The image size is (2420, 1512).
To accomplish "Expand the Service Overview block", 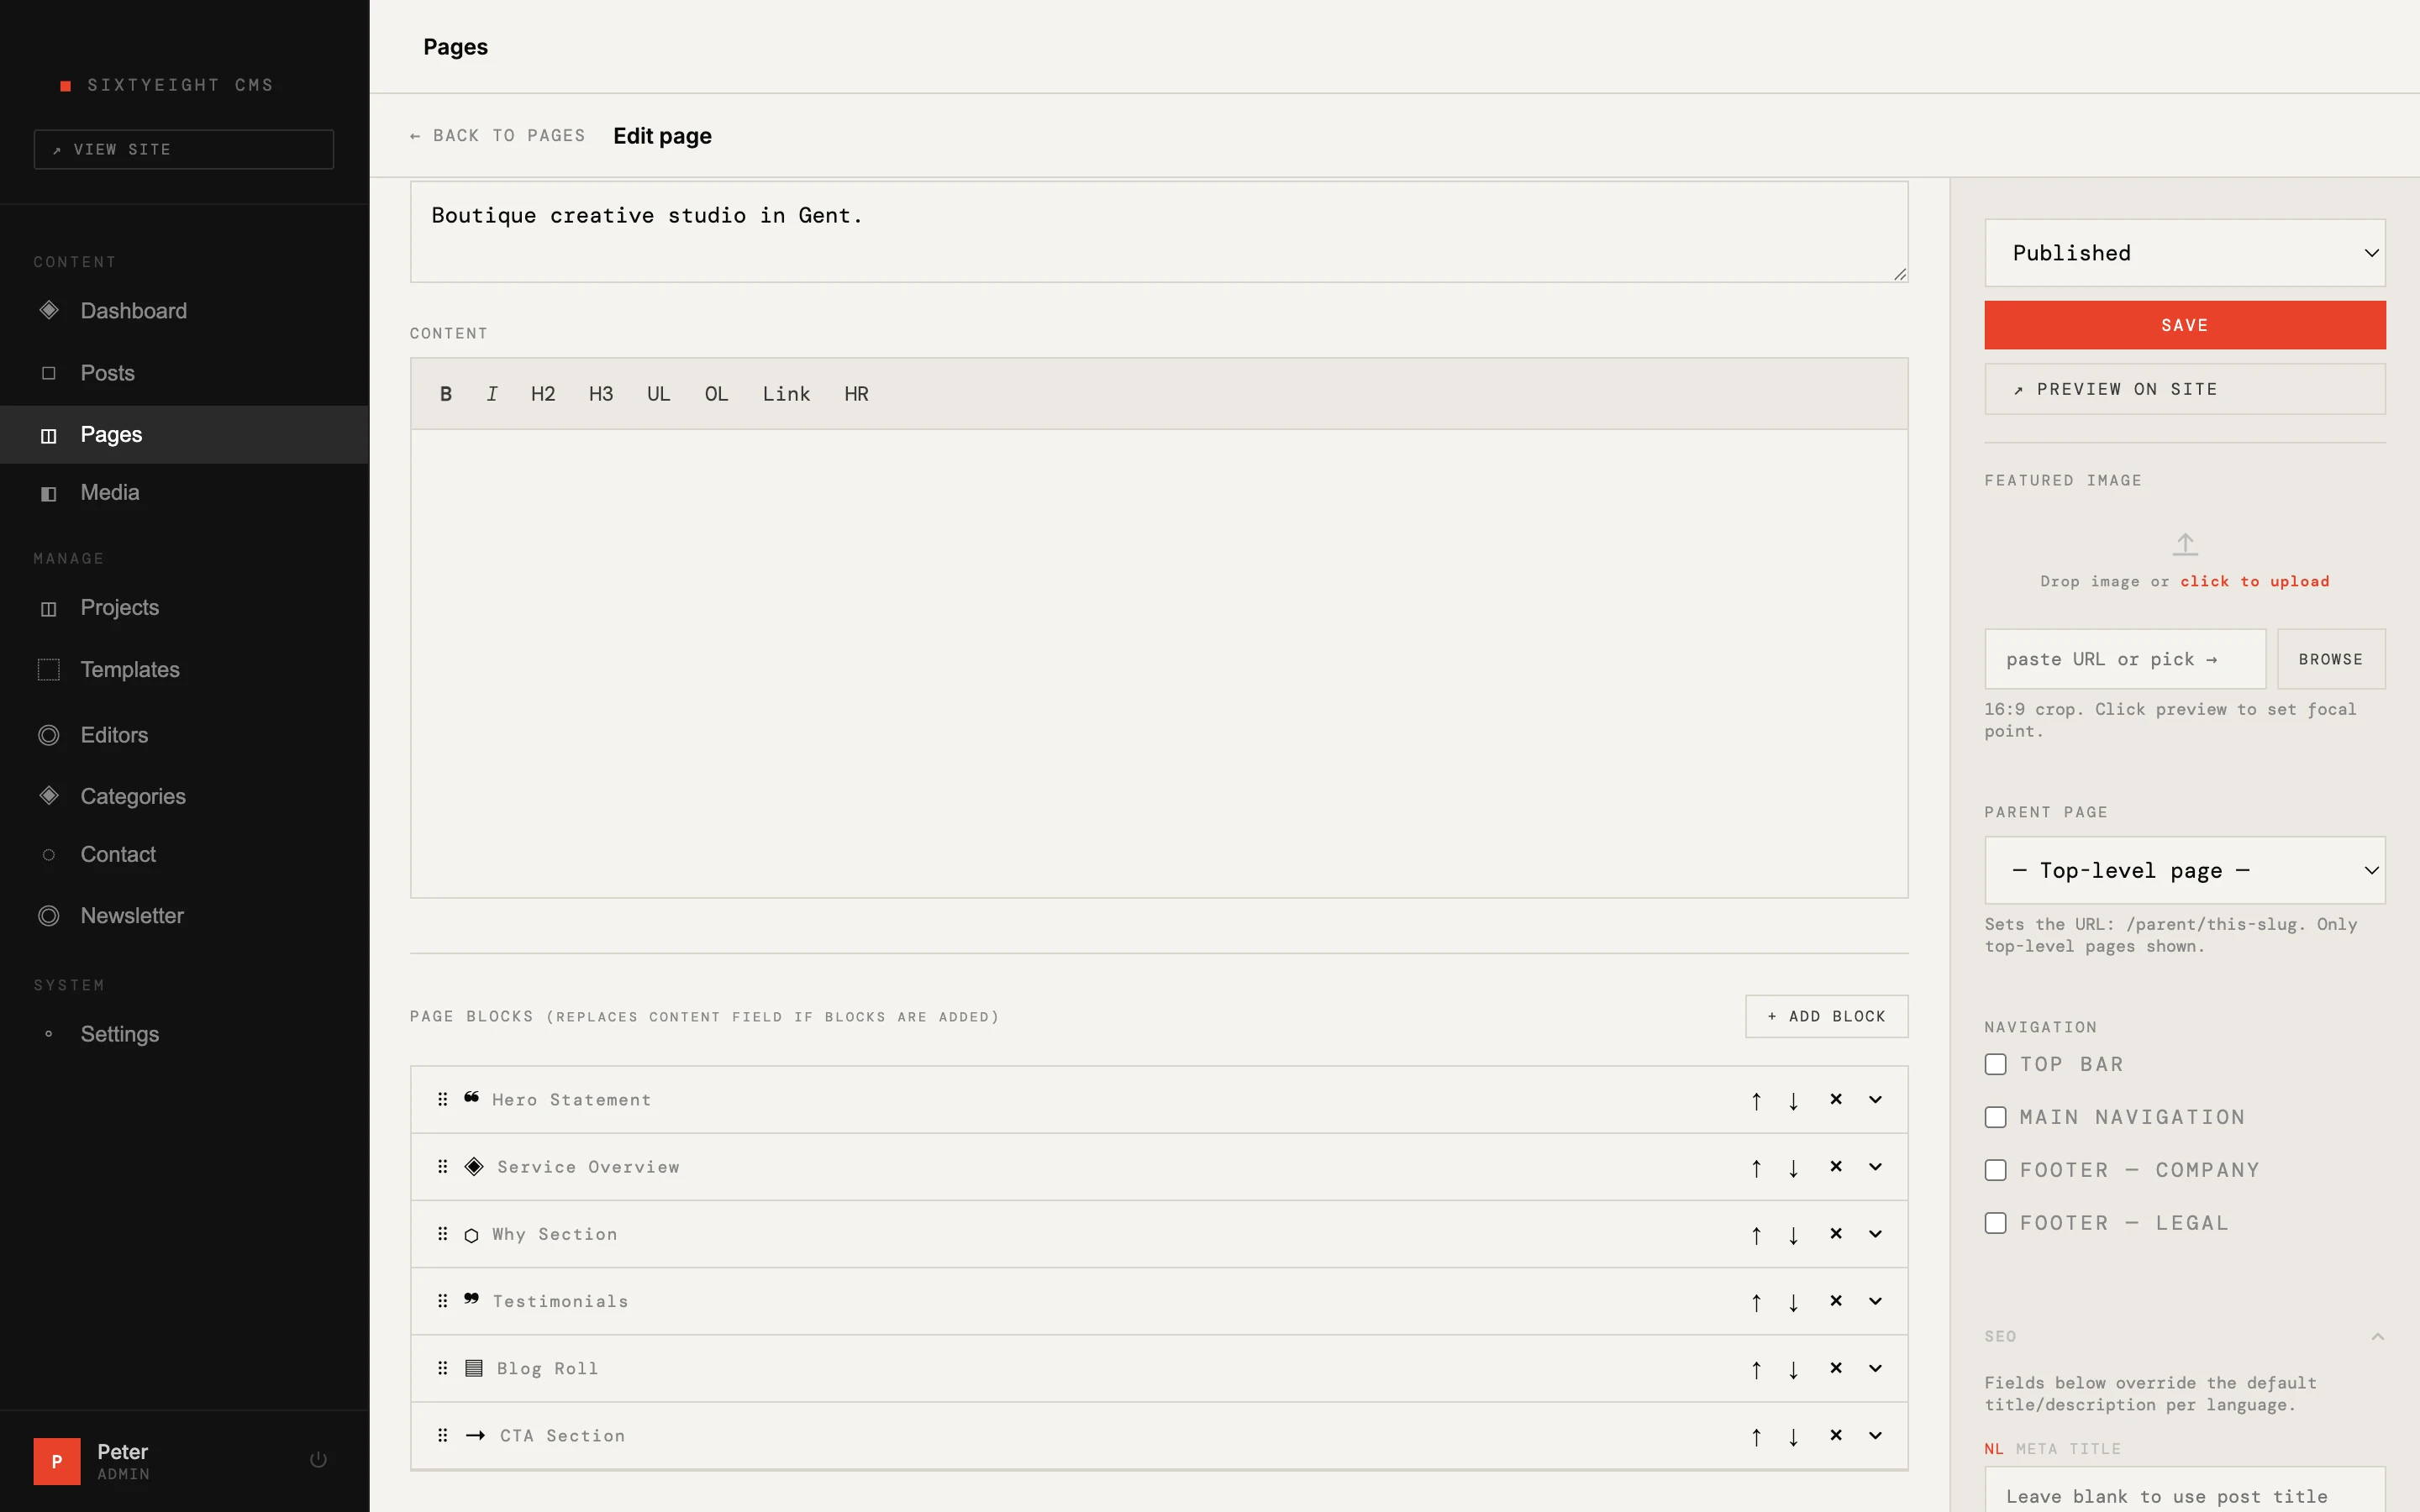I will click(x=1875, y=1167).
